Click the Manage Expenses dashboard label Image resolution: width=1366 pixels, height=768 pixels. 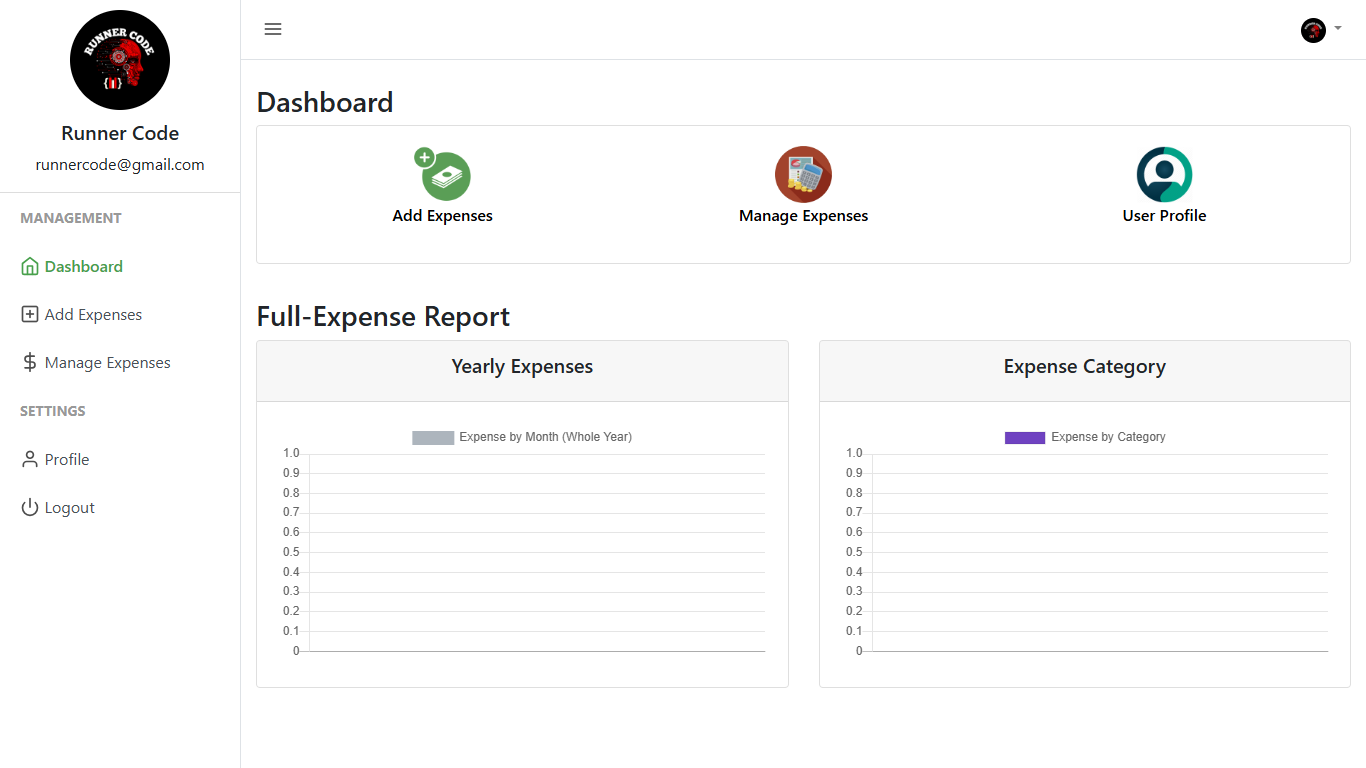click(803, 216)
